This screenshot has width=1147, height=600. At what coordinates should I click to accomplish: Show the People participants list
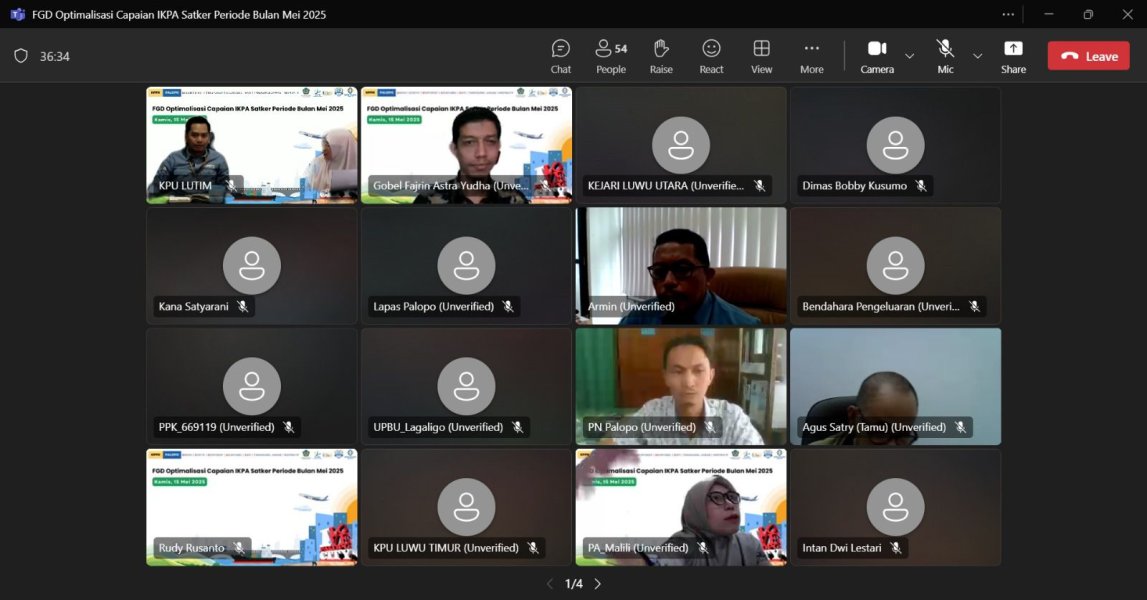click(610, 56)
